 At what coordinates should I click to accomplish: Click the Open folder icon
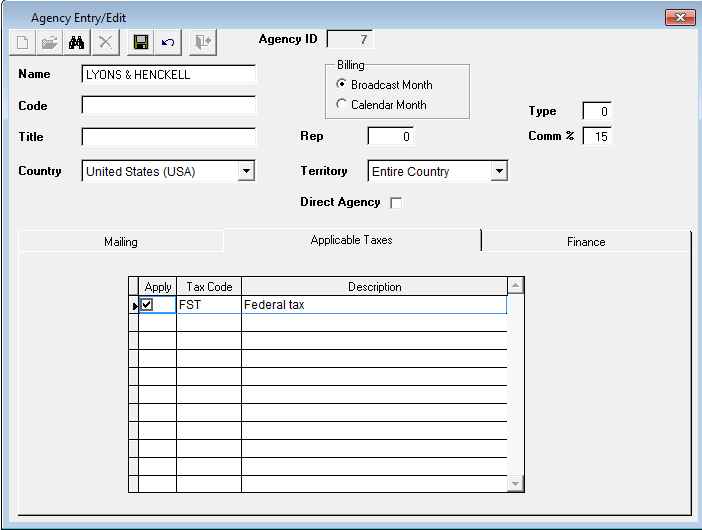(50, 42)
